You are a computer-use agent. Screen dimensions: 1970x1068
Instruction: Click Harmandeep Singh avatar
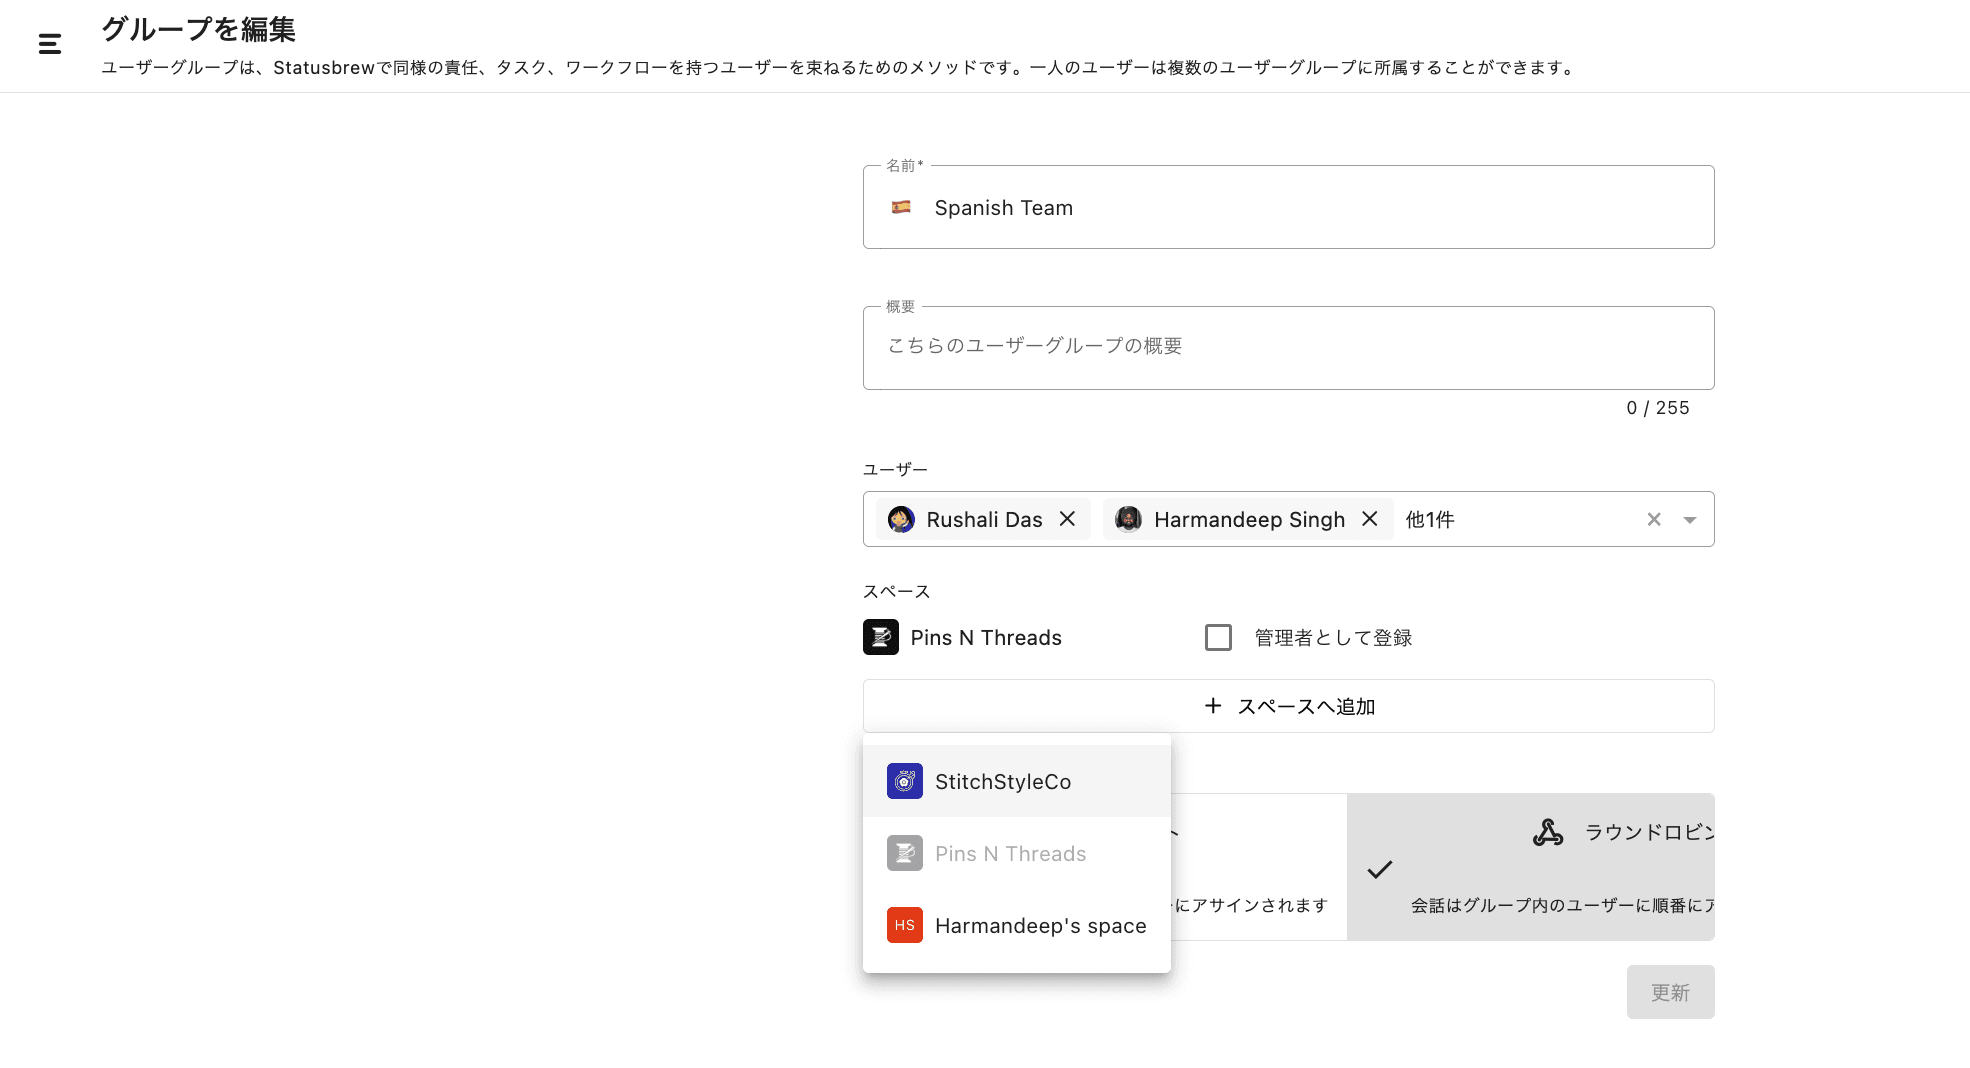click(x=1128, y=519)
